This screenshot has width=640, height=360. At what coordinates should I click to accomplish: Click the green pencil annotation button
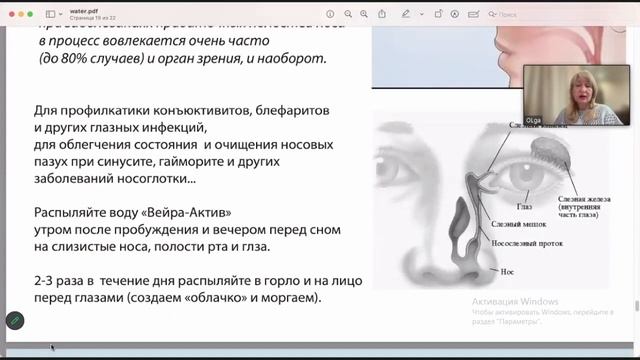point(15,321)
